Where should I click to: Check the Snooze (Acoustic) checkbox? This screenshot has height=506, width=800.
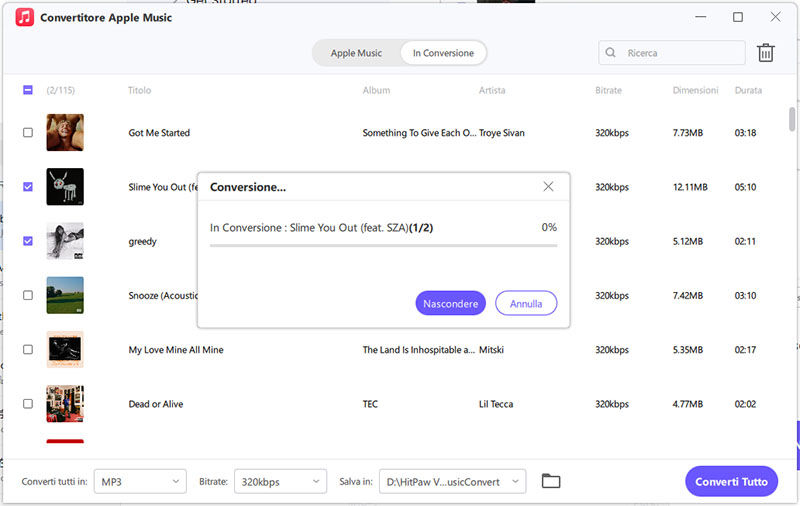[x=28, y=295]
